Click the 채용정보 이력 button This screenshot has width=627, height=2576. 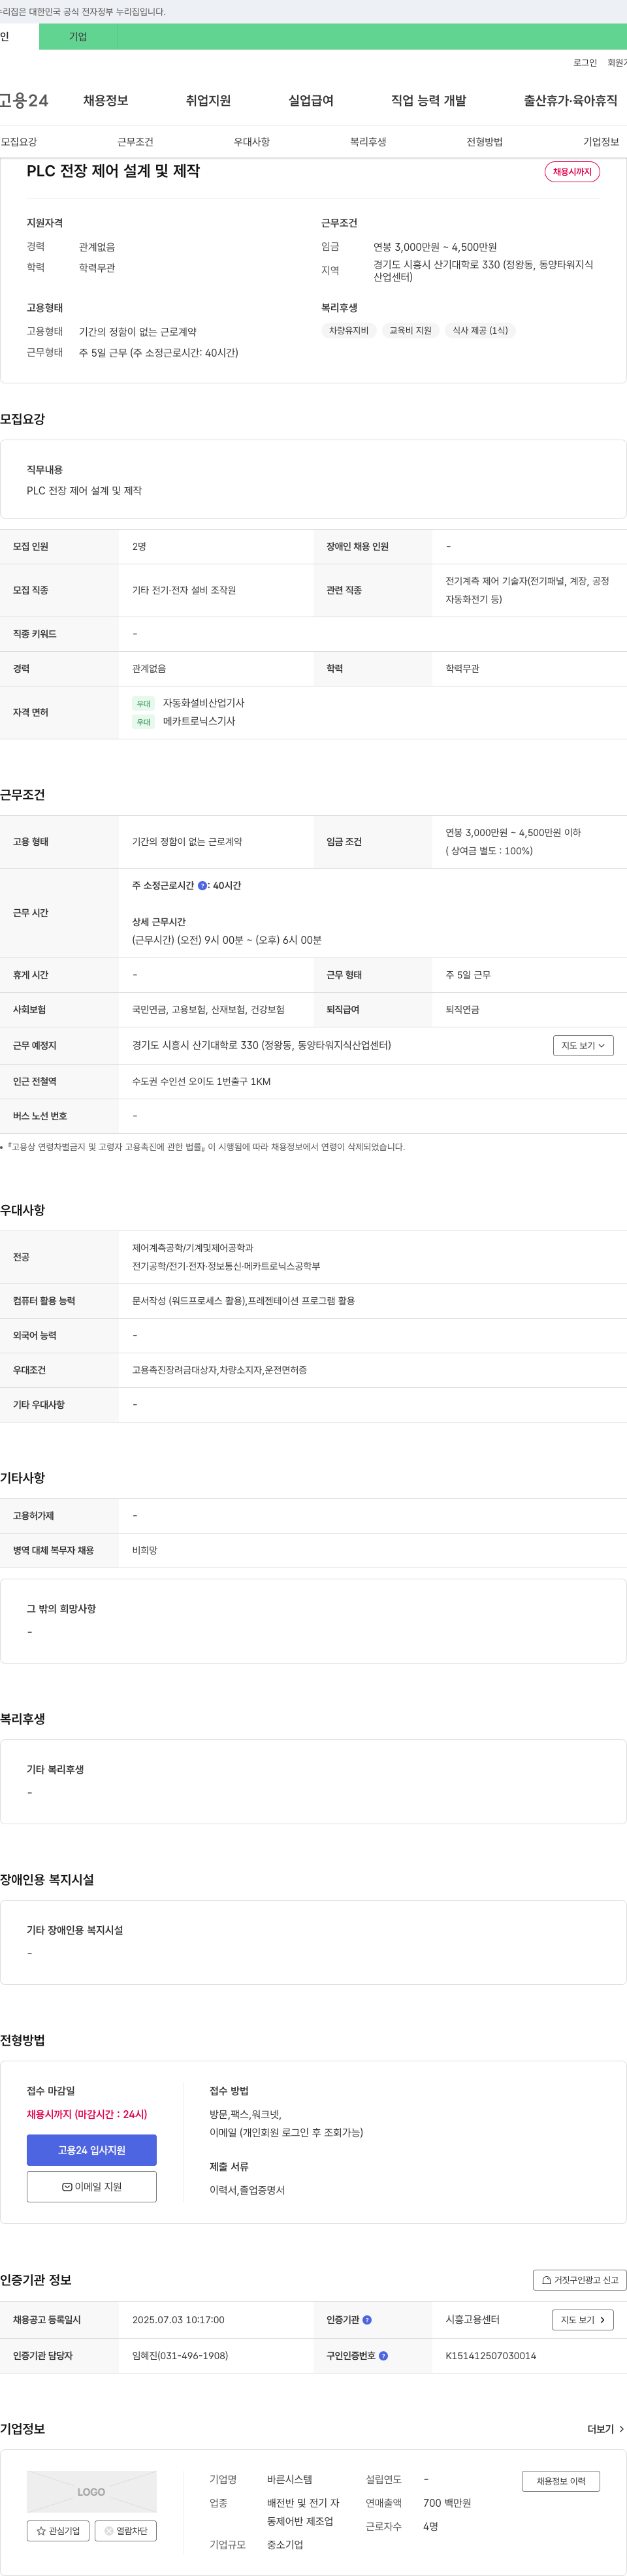click(561, 2480)
